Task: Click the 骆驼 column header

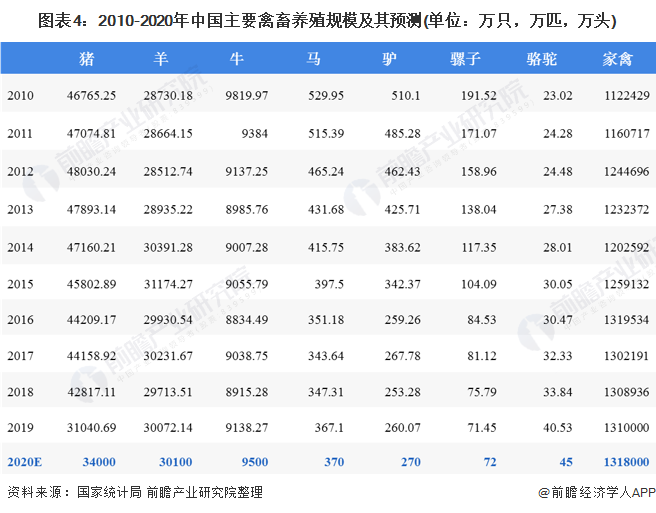Action: 541,59
